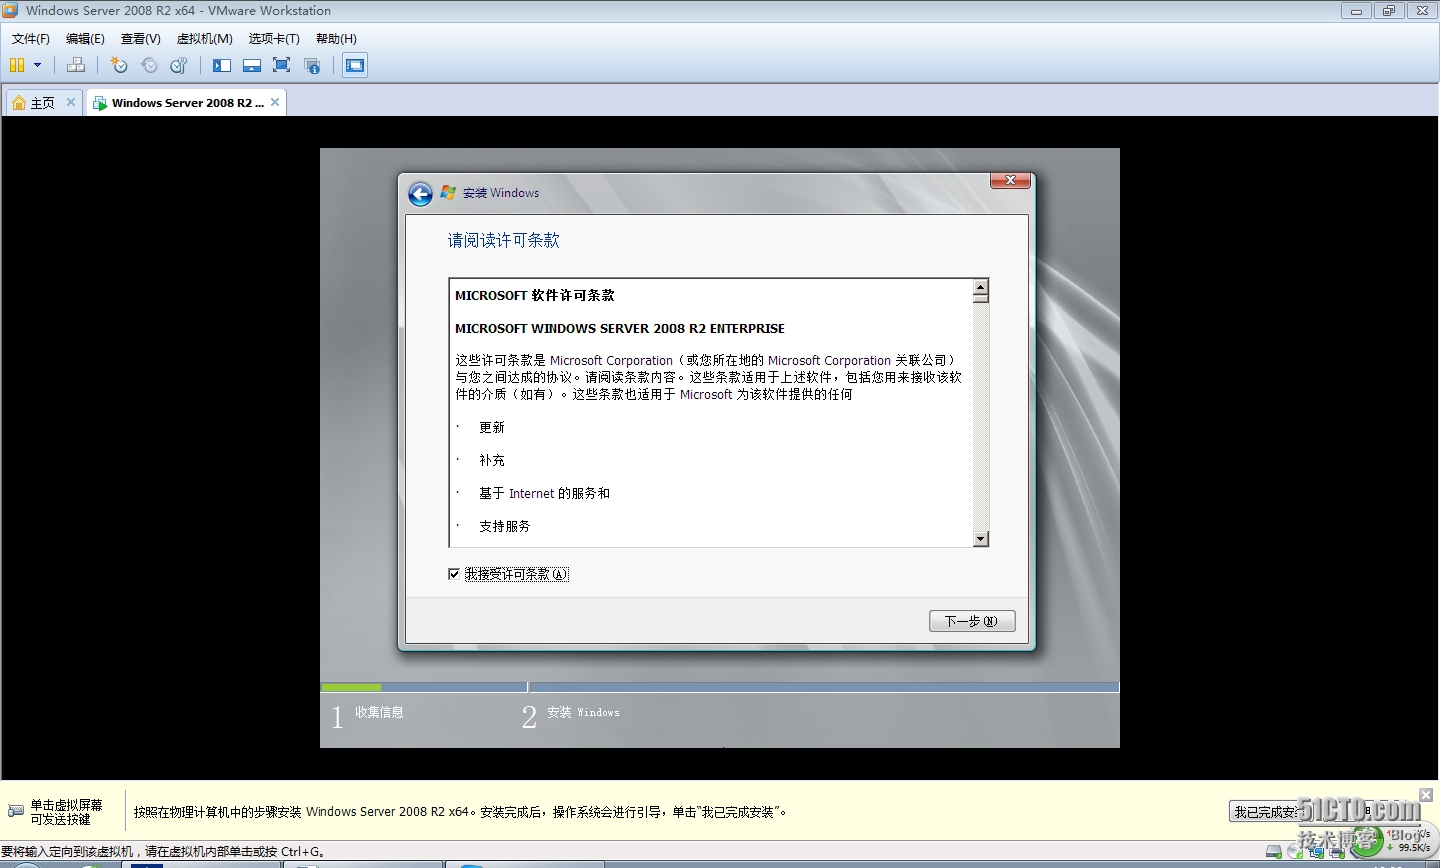Click the license text scroll down arrow
1440x868 pixels.
point(981,539)
